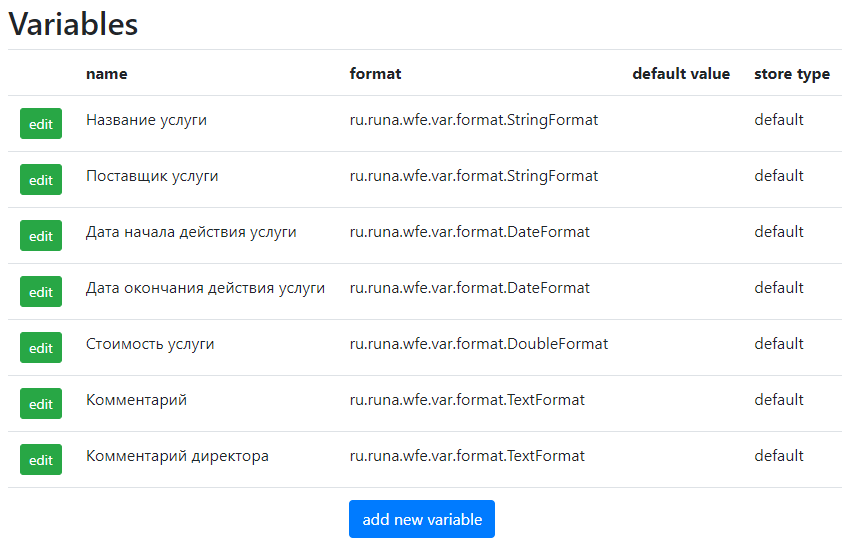The height and width of the screenshot is (549, 842).
Task: Edit Дата окончания действия услуги variable
Action: point(41,291)
